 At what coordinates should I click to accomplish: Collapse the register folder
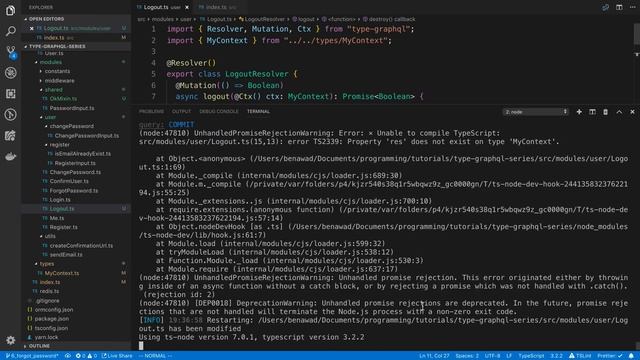pos(60,144)
